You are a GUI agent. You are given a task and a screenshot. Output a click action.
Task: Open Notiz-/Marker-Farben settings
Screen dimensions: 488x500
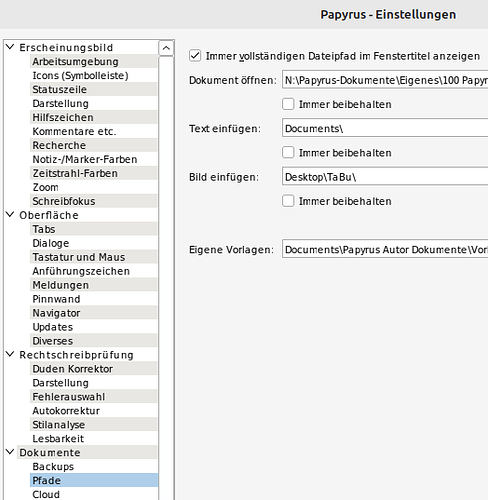(x=94, y=159)
